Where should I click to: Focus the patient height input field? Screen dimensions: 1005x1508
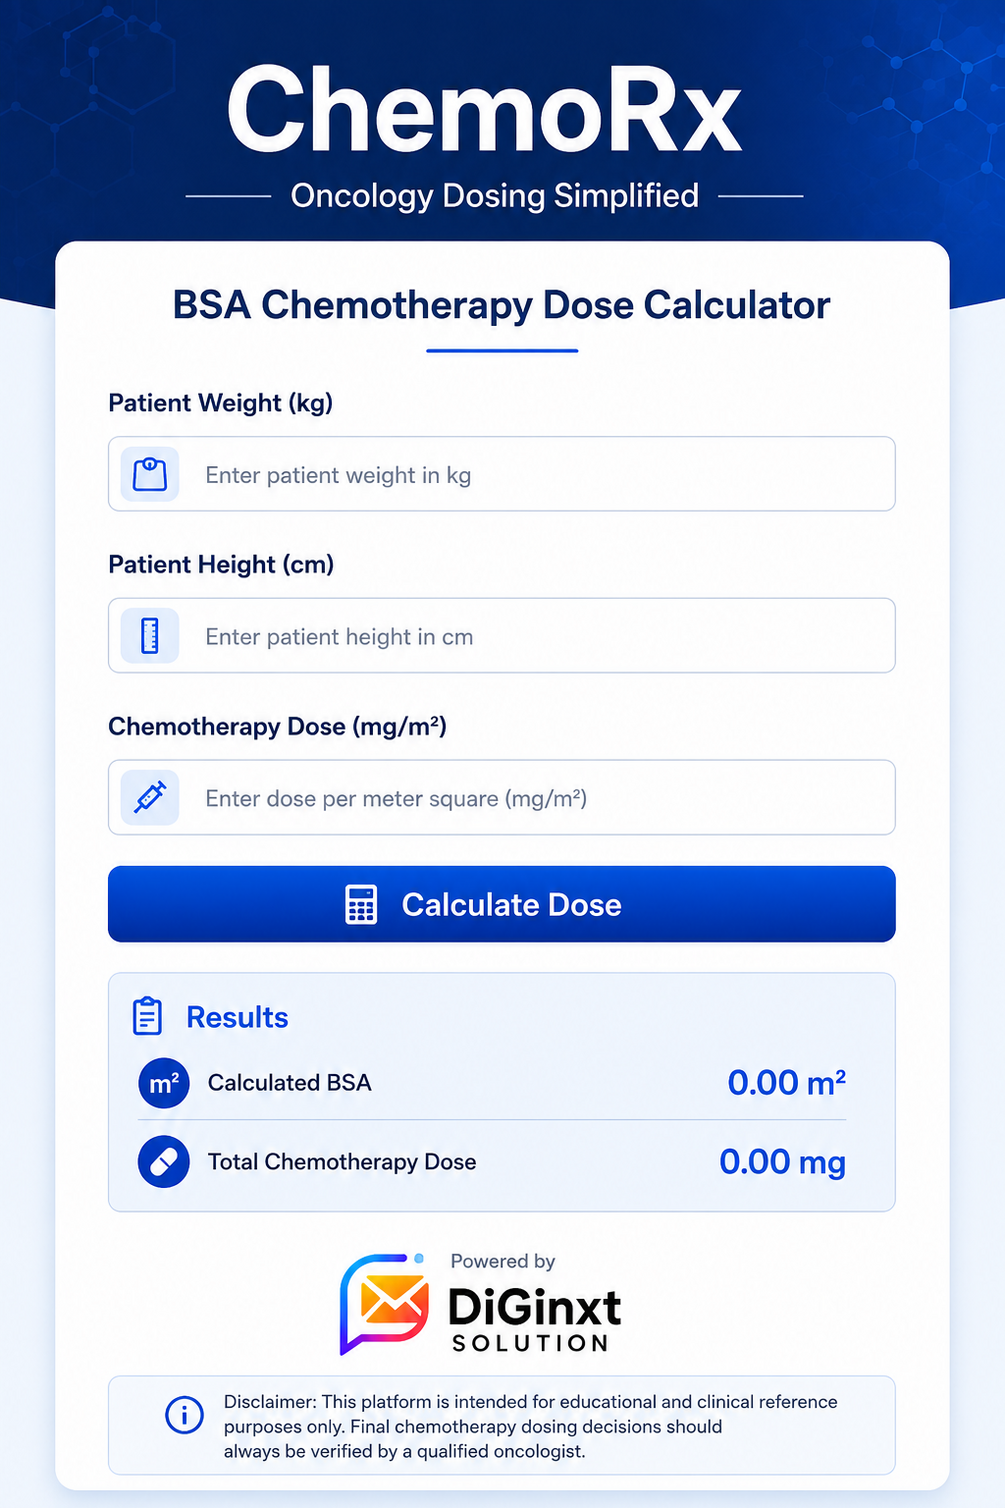[502, 636]
